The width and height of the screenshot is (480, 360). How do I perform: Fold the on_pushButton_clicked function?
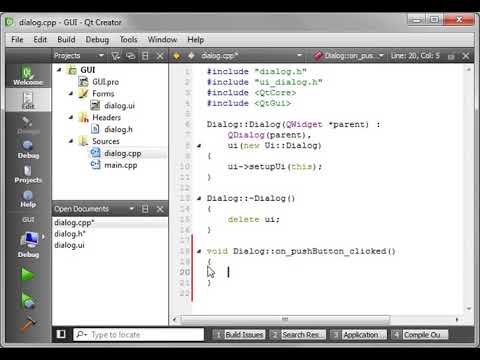coord(199,251)
